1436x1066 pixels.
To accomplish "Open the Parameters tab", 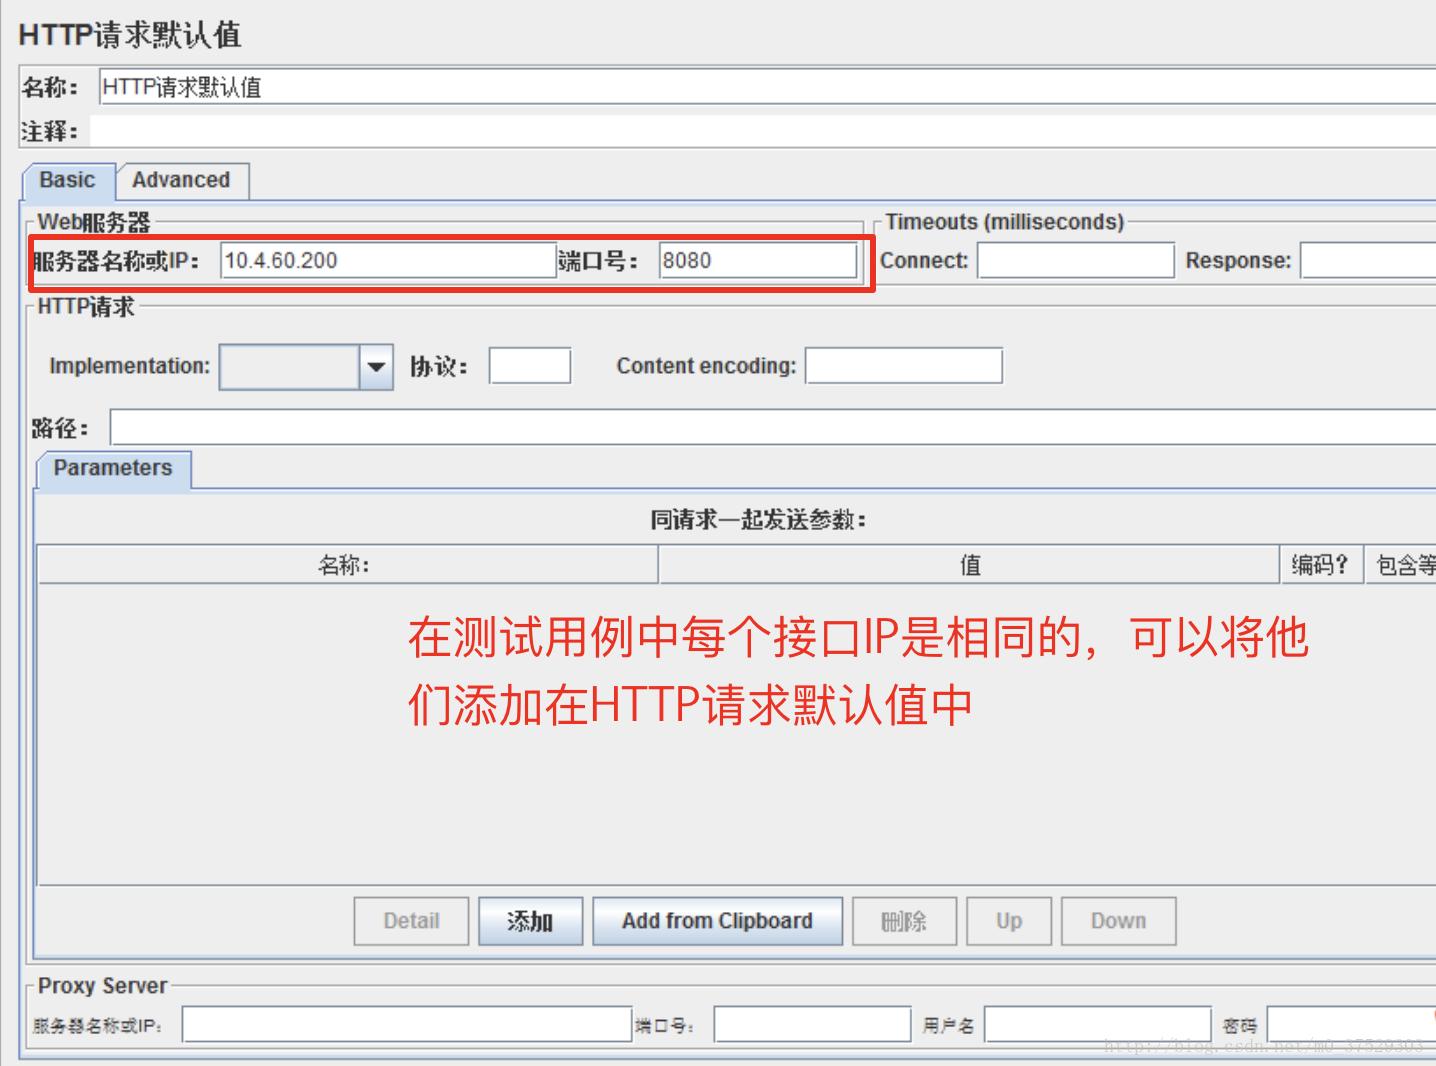I will coord(112,468).
